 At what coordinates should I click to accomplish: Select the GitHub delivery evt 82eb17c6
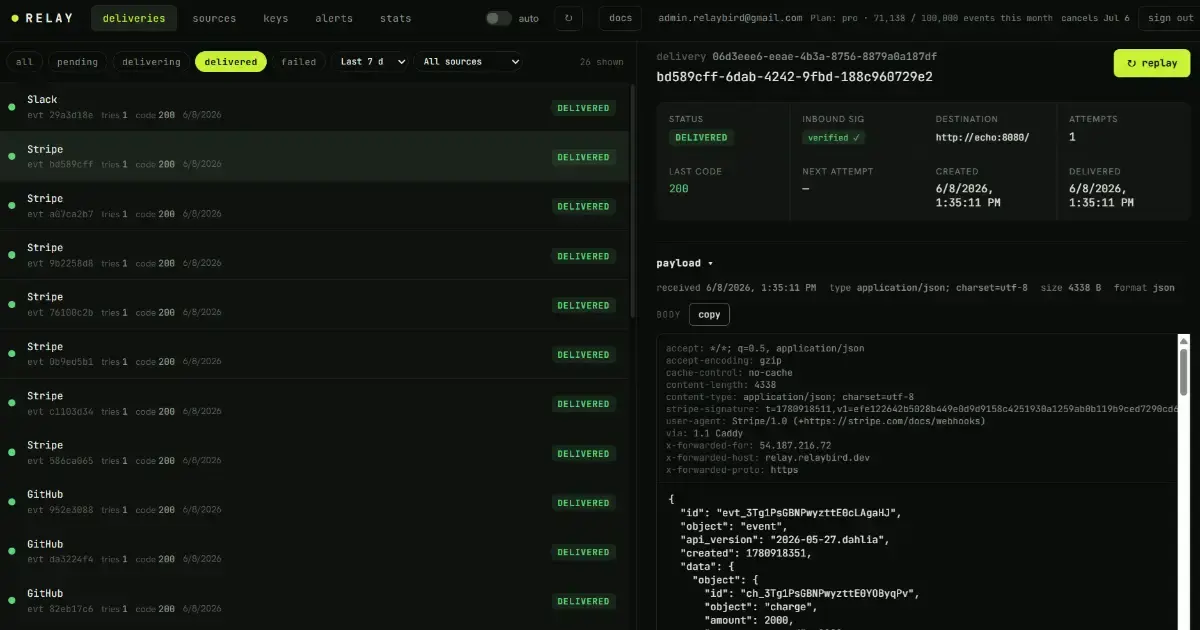click(315, 601)
